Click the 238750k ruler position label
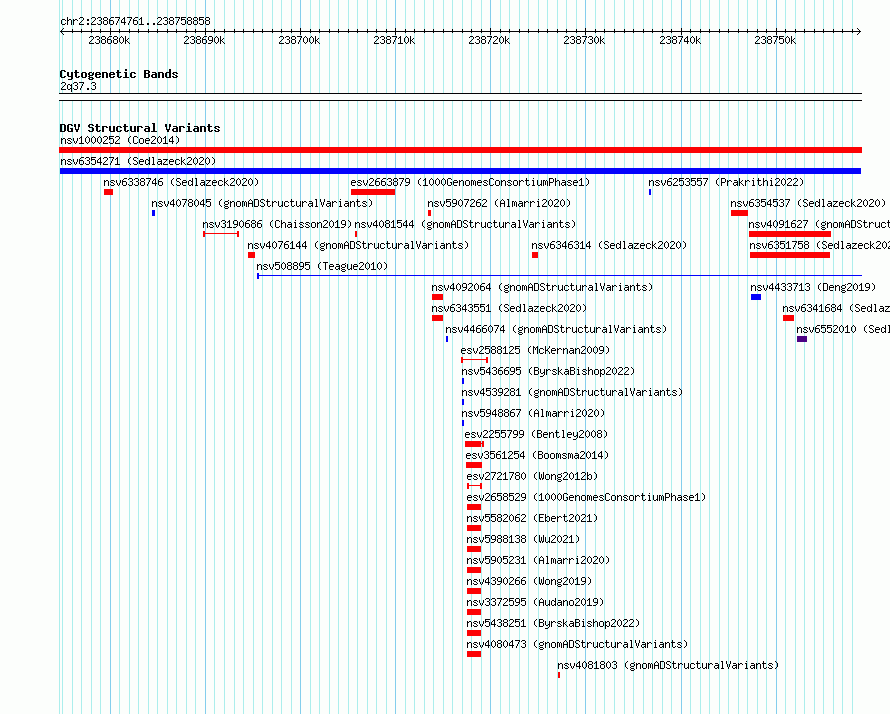 coord(775,40)
